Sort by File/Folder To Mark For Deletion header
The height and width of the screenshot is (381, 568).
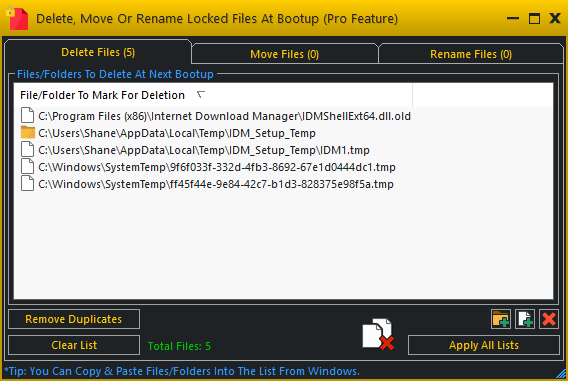pos(213,95)
